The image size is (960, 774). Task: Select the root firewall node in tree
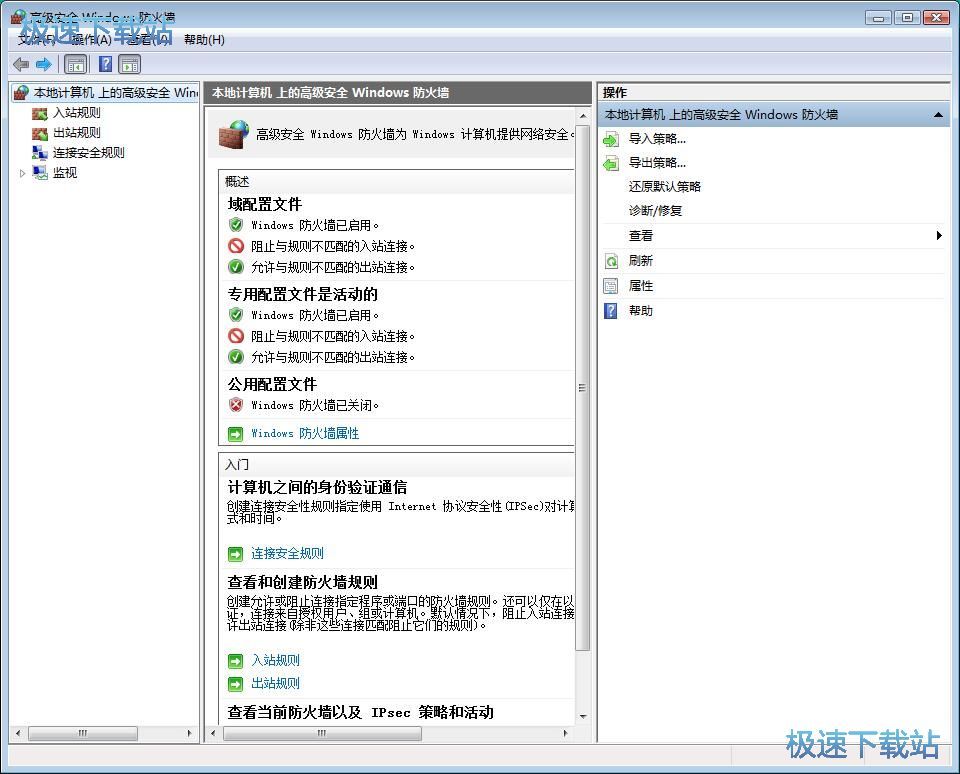(106, 92)
